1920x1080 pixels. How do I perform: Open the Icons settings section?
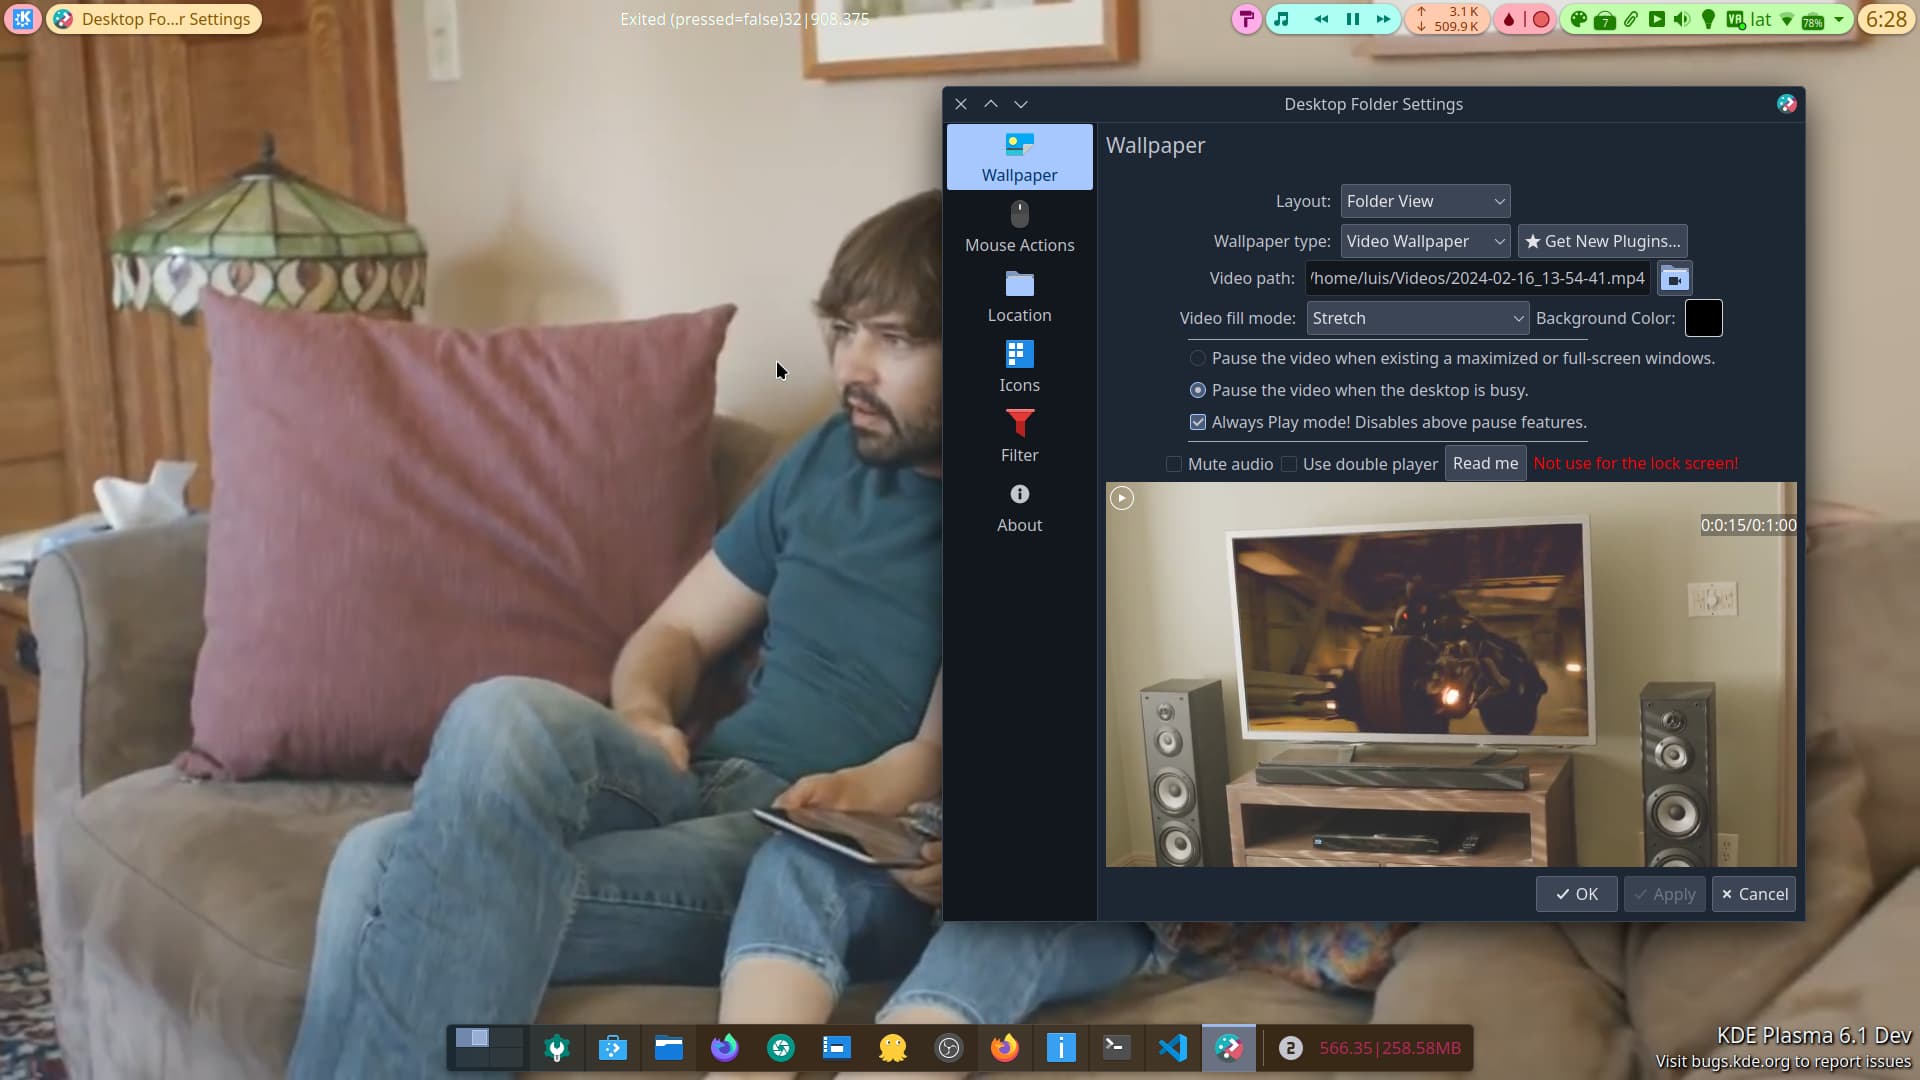(x=1019, y=367)
